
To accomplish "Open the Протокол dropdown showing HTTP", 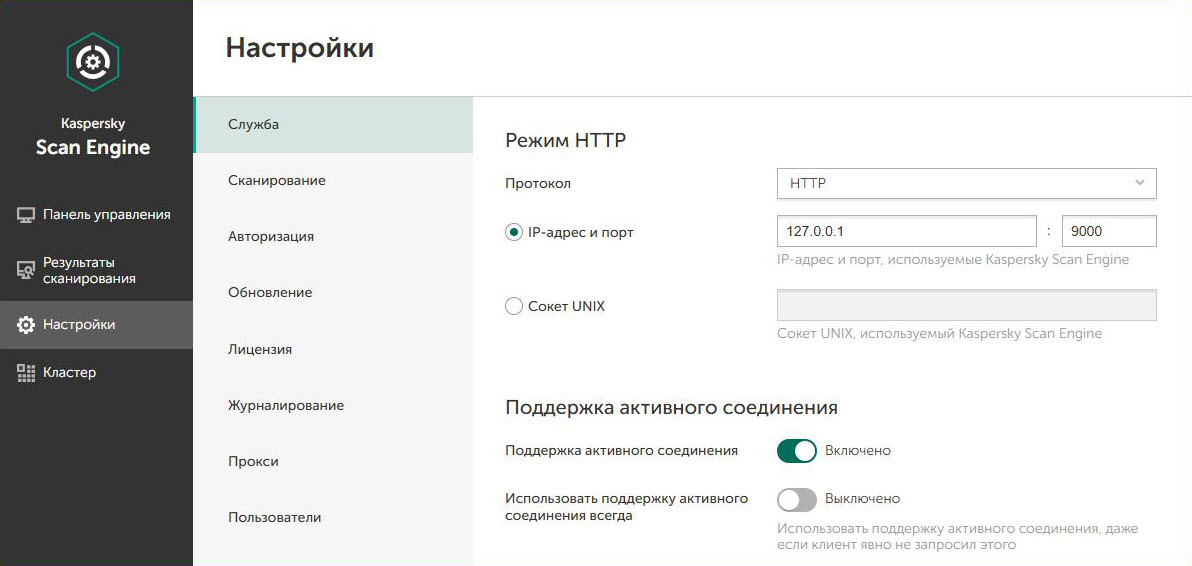I will [966, 183].
